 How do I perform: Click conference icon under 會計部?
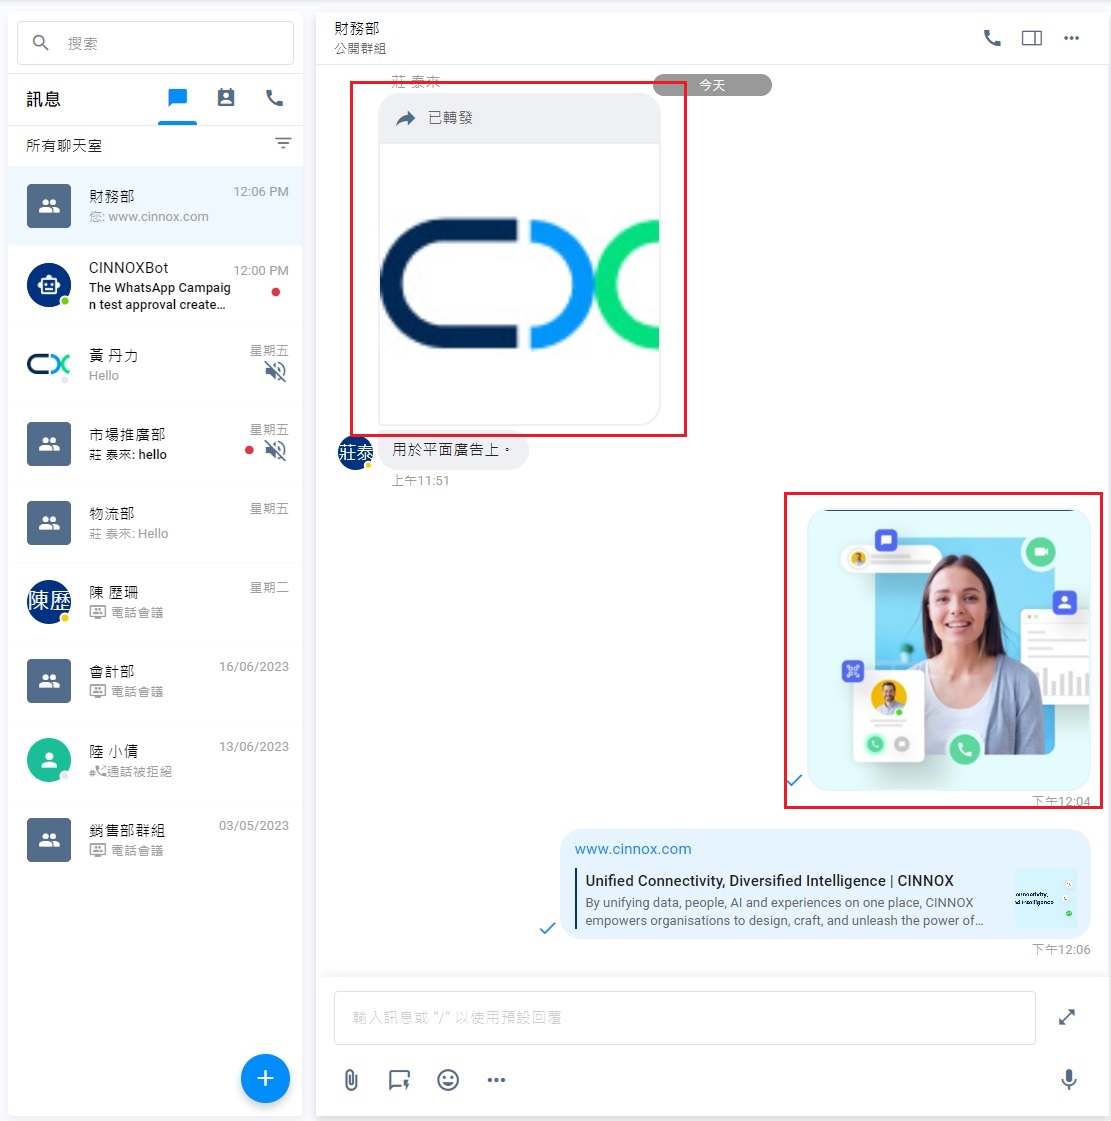coord(97,691)
